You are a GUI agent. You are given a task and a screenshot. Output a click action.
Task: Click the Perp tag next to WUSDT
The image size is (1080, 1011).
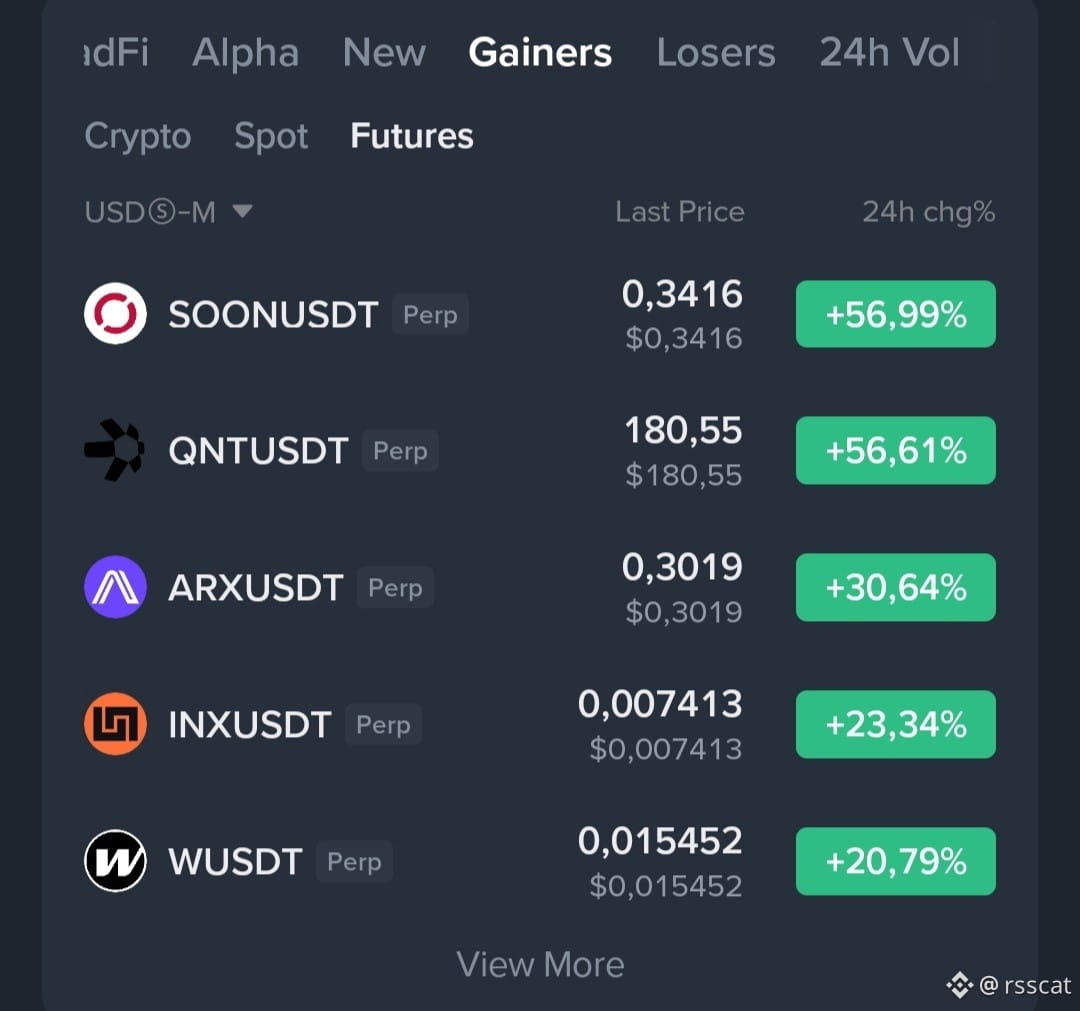(354, 862)
